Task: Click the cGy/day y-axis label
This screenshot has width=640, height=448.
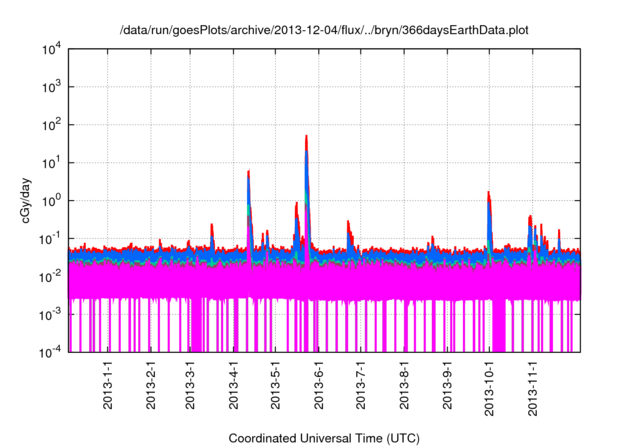Action: (33, 200)
